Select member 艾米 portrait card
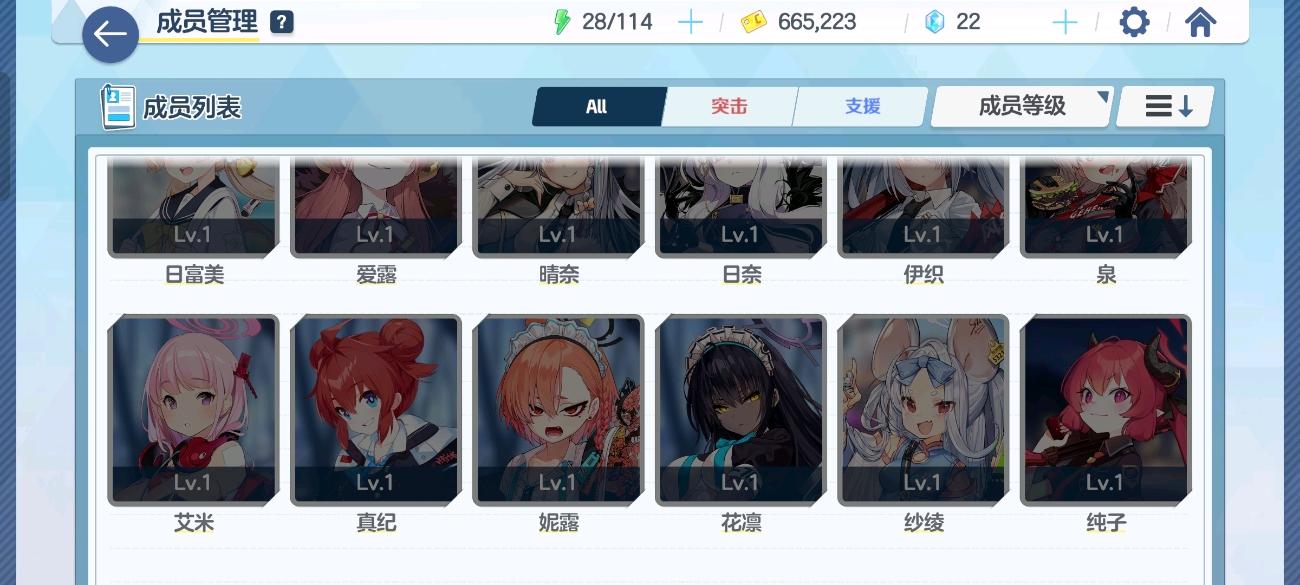The width and height of the screenshot is (1300, 585). pyautogui.click(x=193, y=410)
